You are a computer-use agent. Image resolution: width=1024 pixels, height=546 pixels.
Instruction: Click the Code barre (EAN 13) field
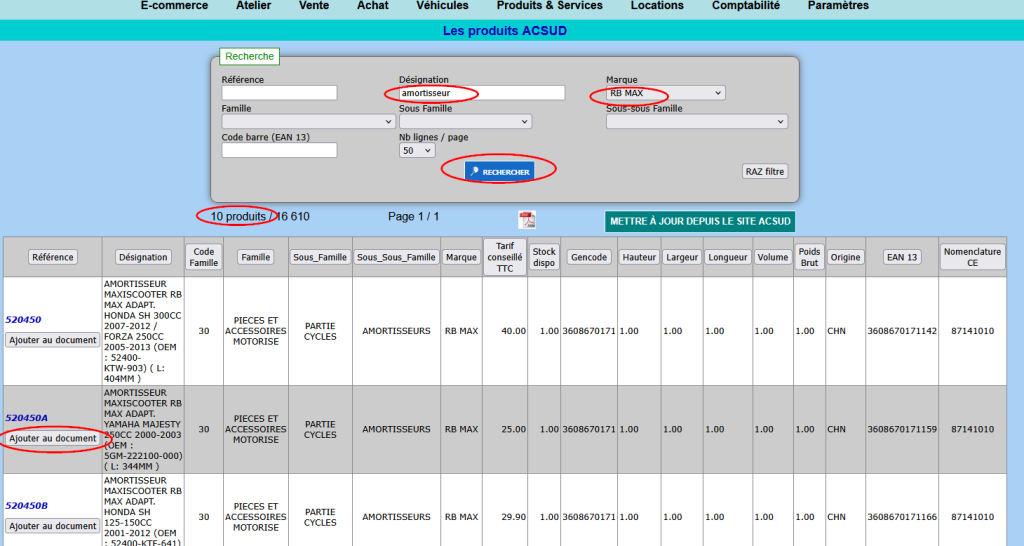279,150
